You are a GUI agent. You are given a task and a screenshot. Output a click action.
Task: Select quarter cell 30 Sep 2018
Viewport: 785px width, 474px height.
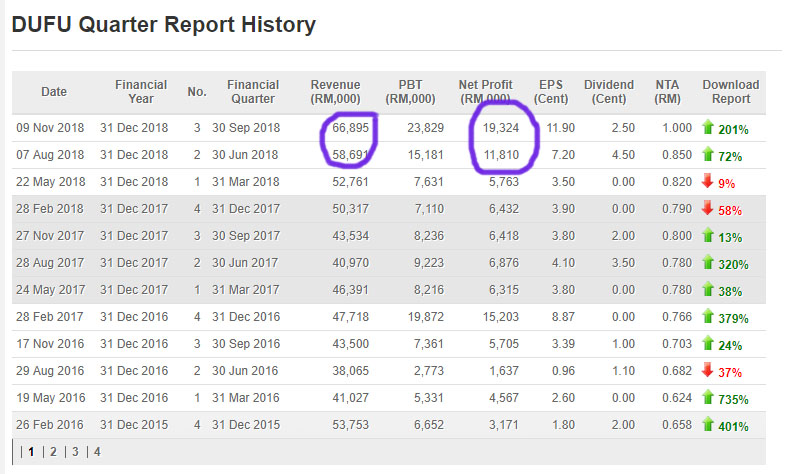click(246, 128)
